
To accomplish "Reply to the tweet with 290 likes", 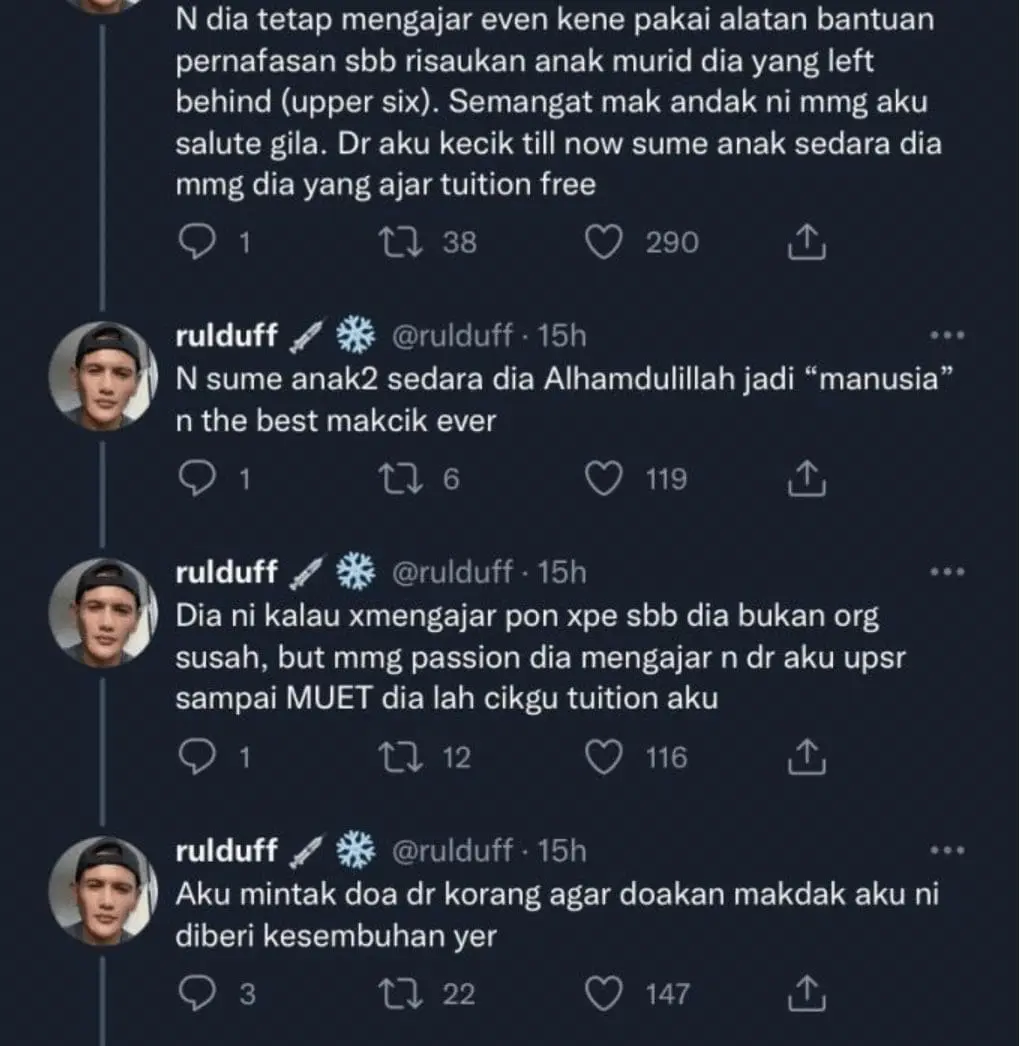I will tap(197, 243).
